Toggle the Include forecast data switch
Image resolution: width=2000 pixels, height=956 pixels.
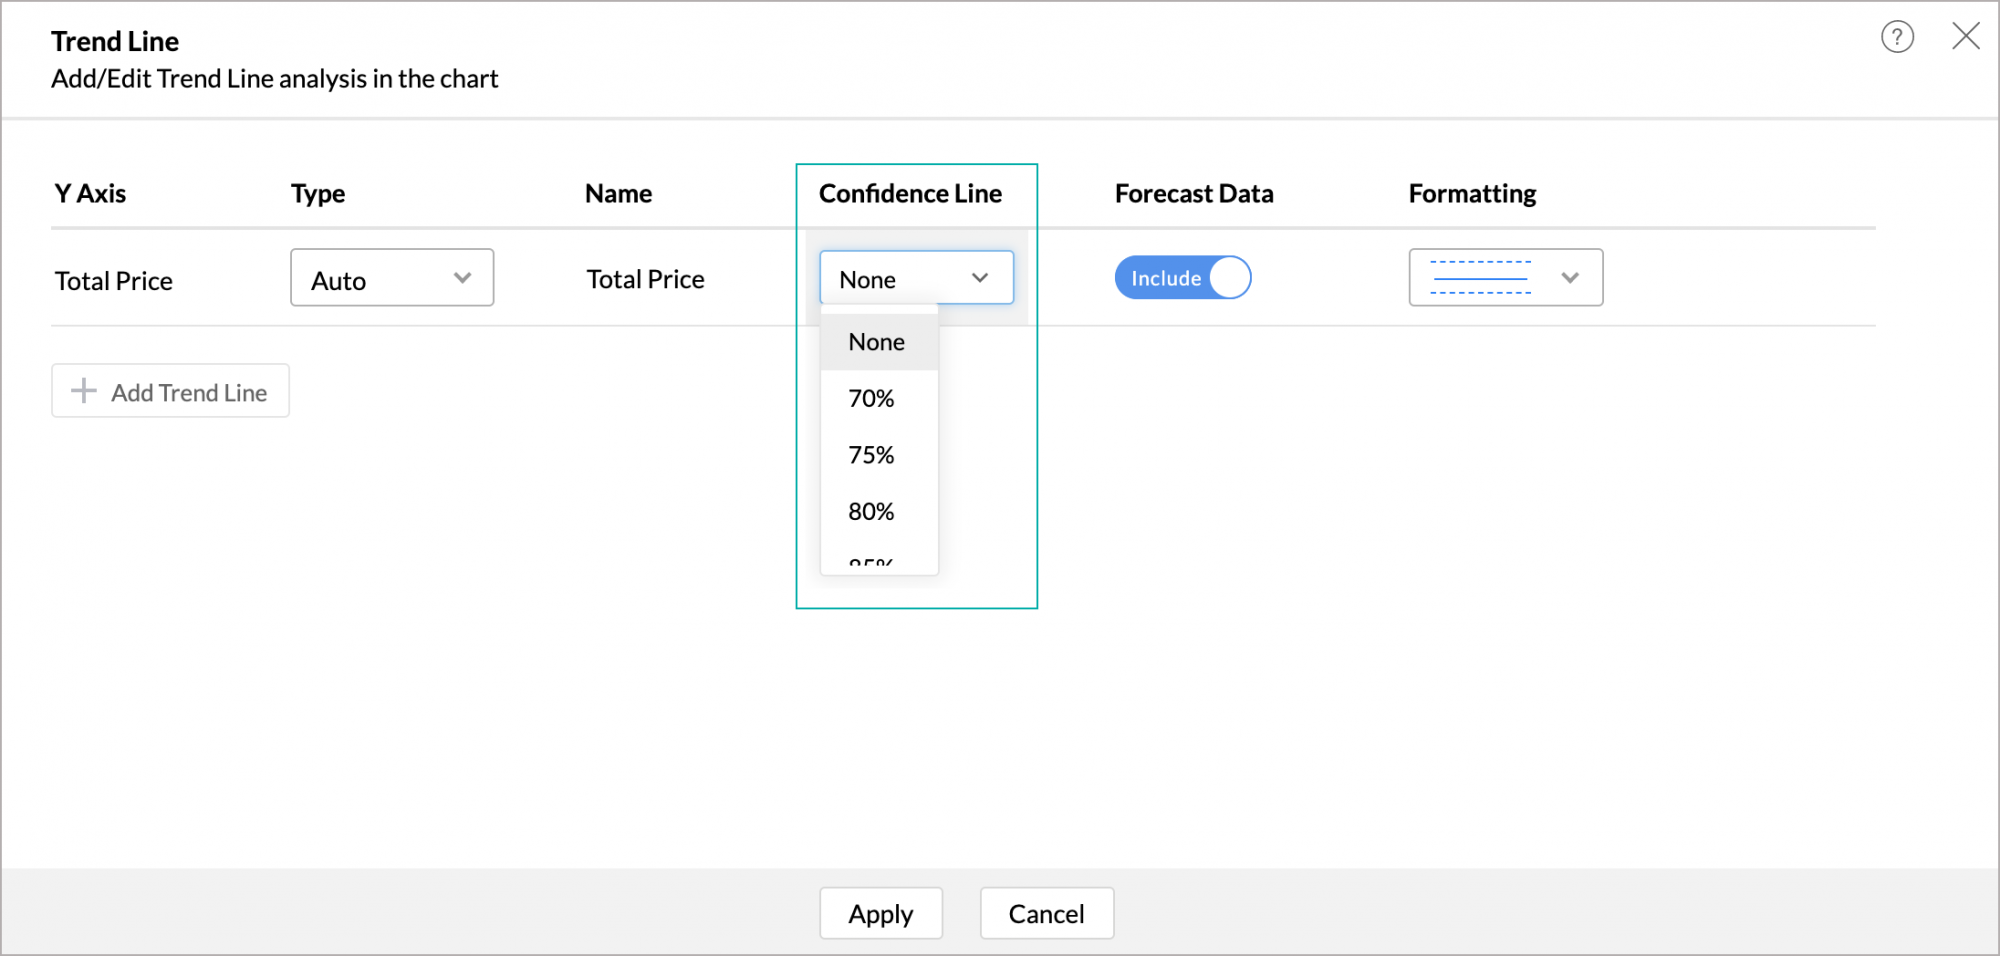pos(1183,278)
